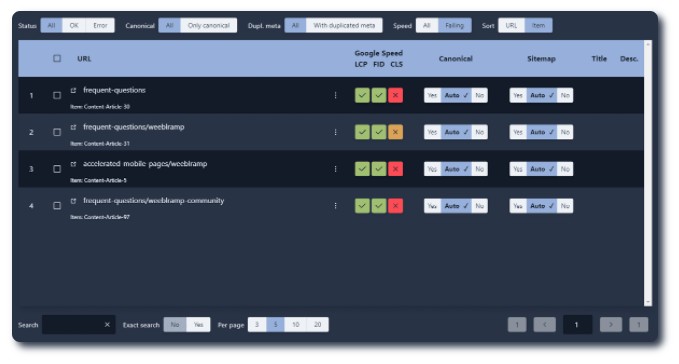Click the Sitemap column header
The width and height of the screenshot is (679, 364).
pyautogui.click(x=541, y=58)
